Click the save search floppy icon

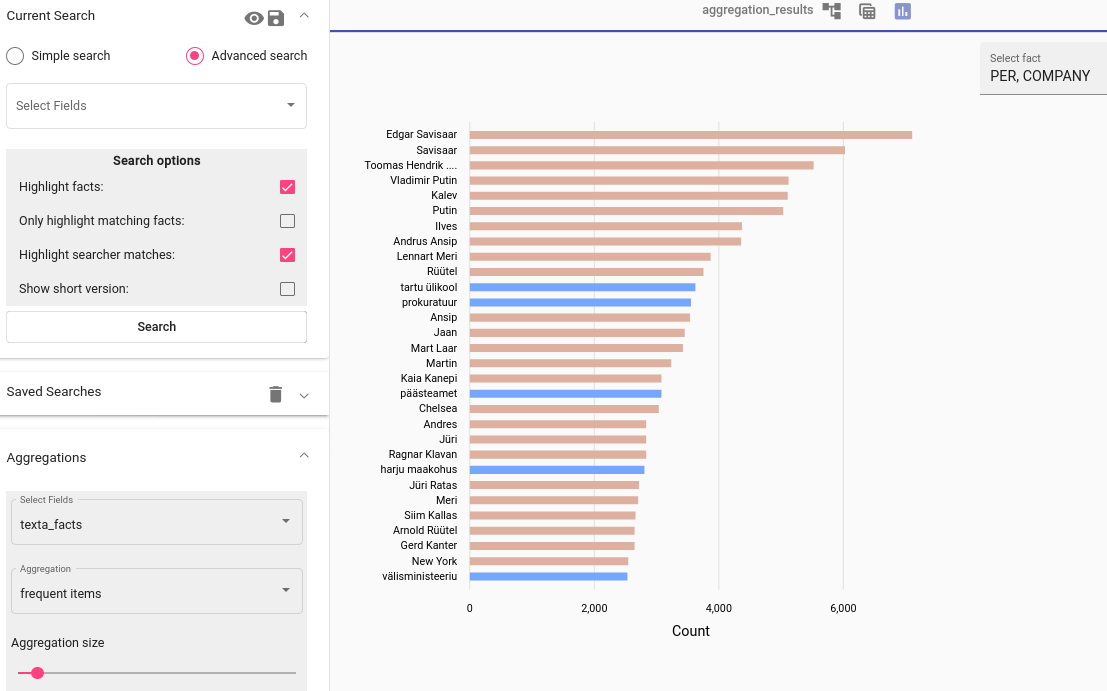pyautogui.click(x=276, y=18)
